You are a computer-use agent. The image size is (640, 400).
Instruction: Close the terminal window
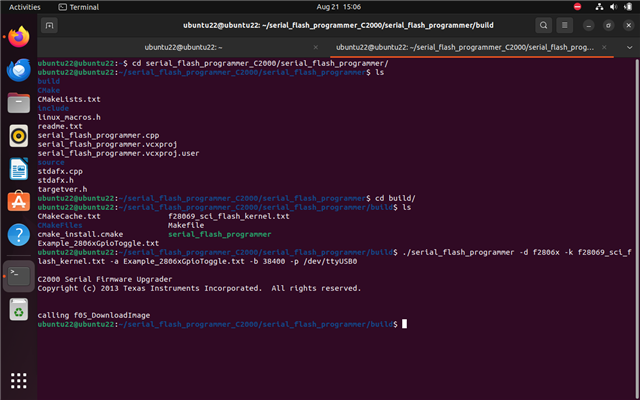(x=628, y=25)
